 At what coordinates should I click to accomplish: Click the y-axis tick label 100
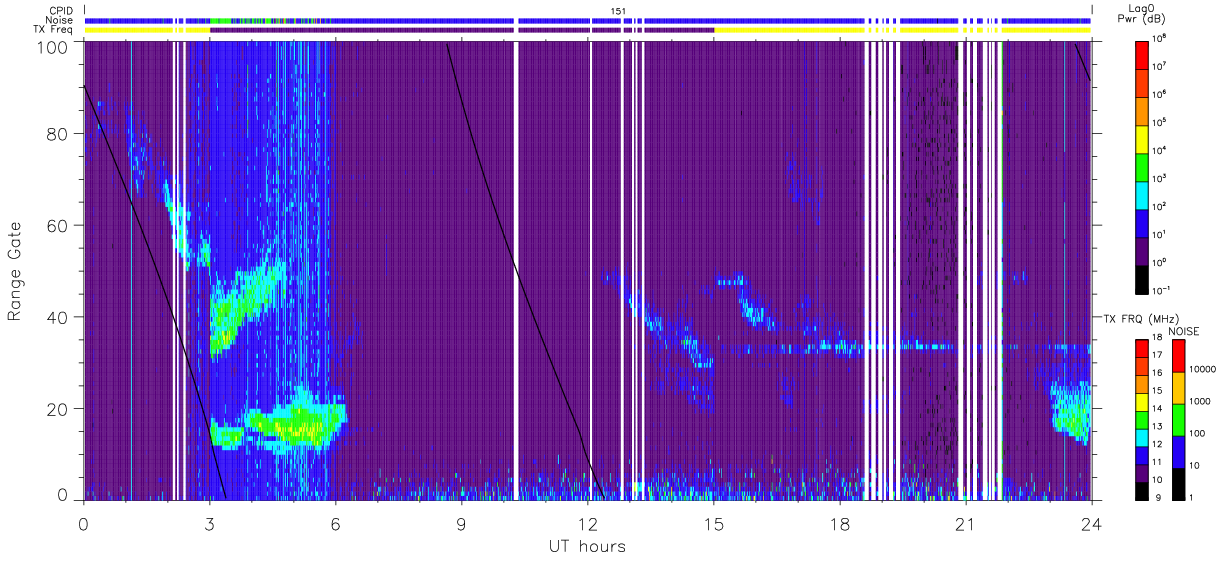pyautogui.click(x=54, y=47)
